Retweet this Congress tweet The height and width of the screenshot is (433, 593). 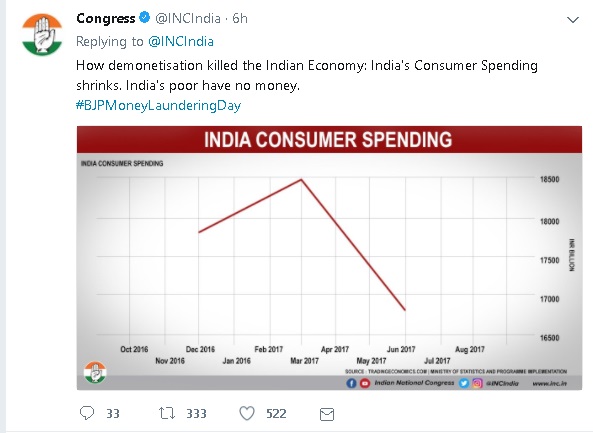(x=167, y=413)
